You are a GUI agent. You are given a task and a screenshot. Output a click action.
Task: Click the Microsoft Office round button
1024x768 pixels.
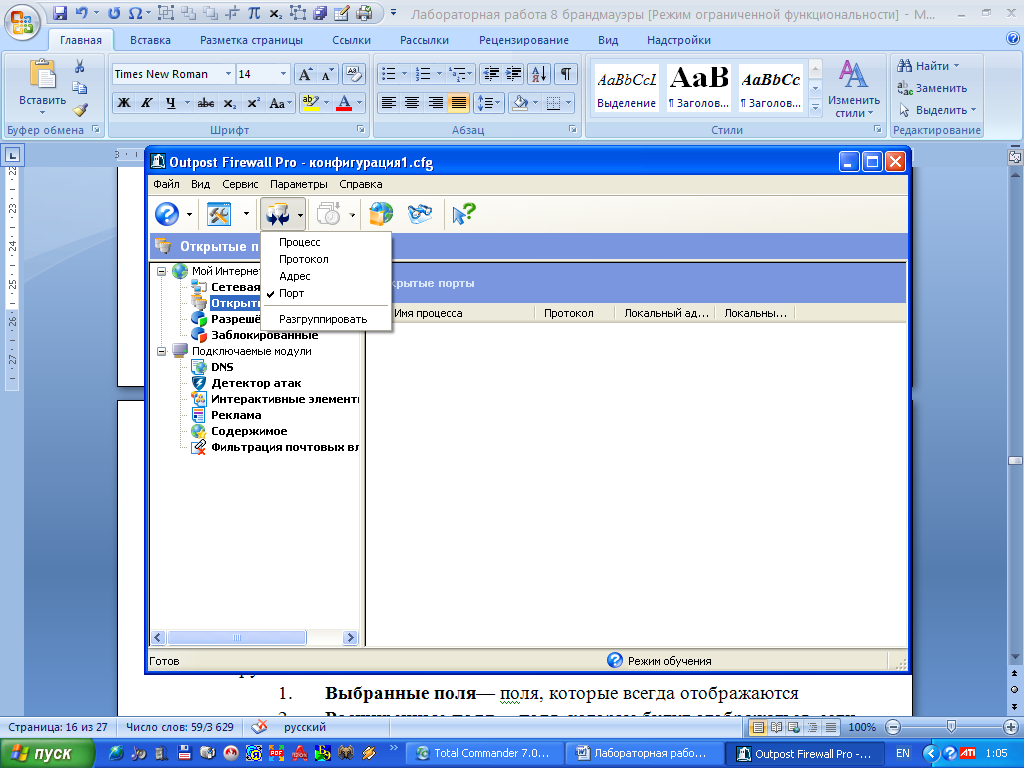coord(22,22)
